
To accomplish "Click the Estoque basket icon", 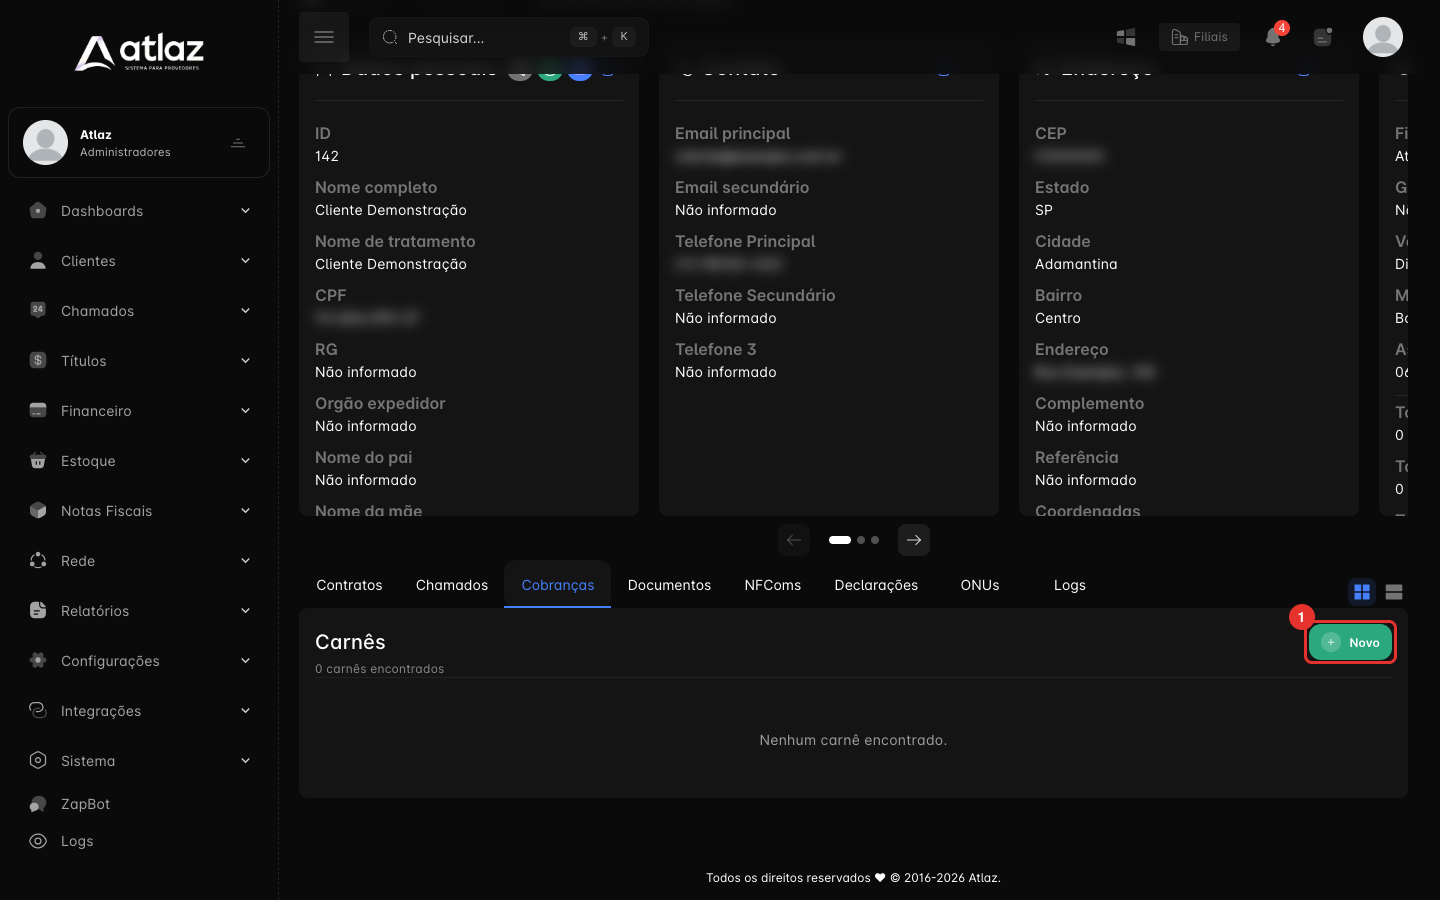I will point(38,460).
